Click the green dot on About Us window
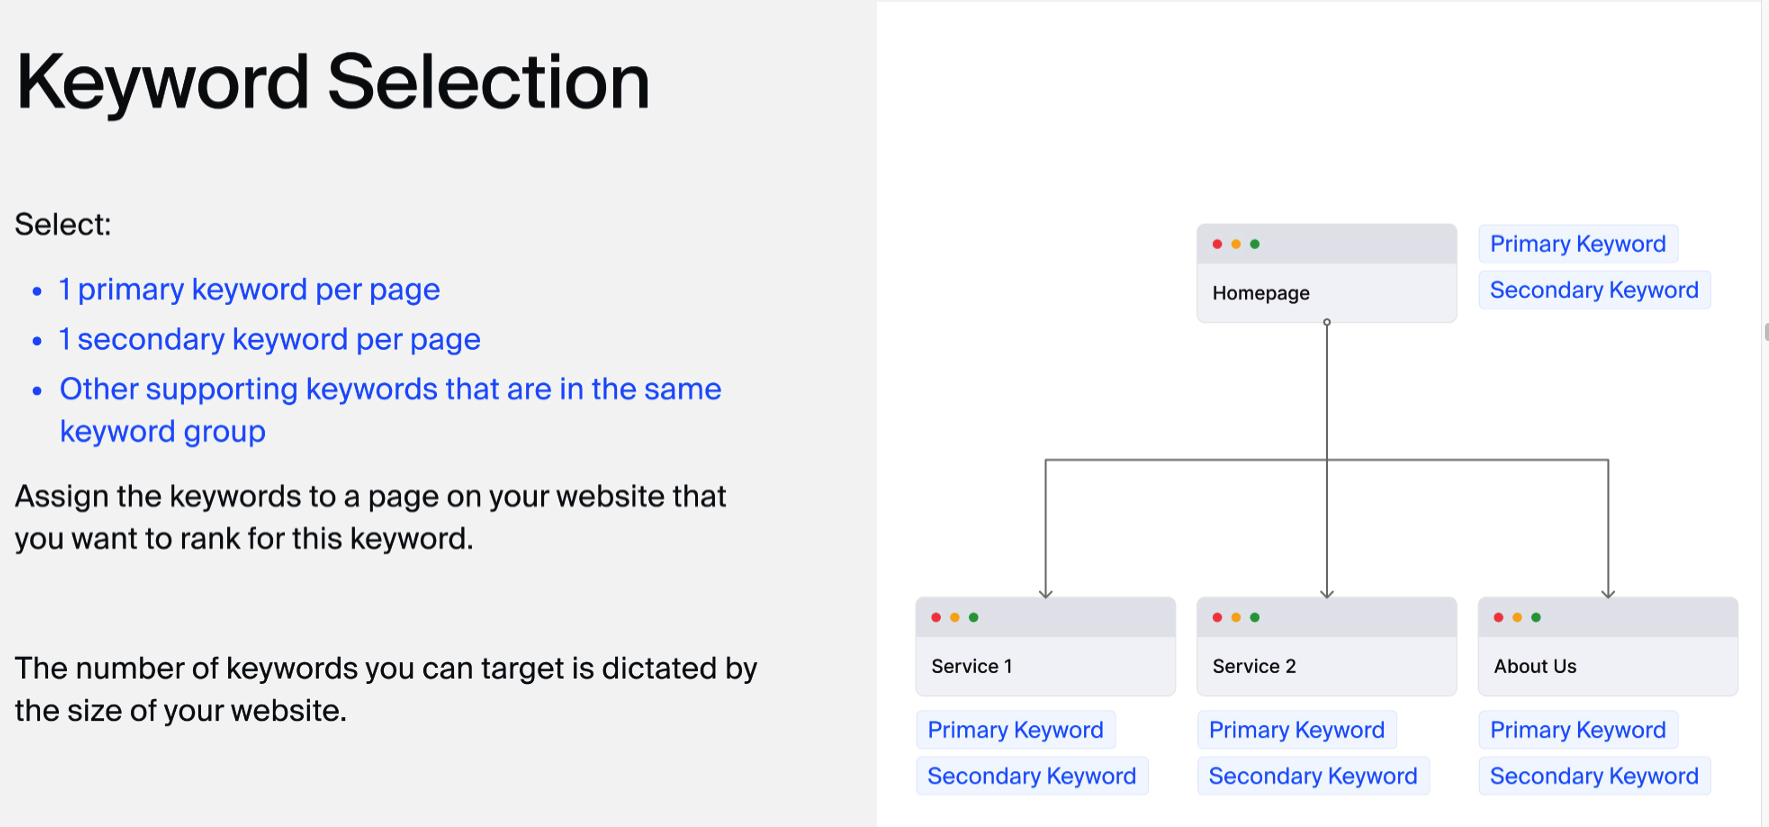Screen dimensions: 1769x827 1536,617
